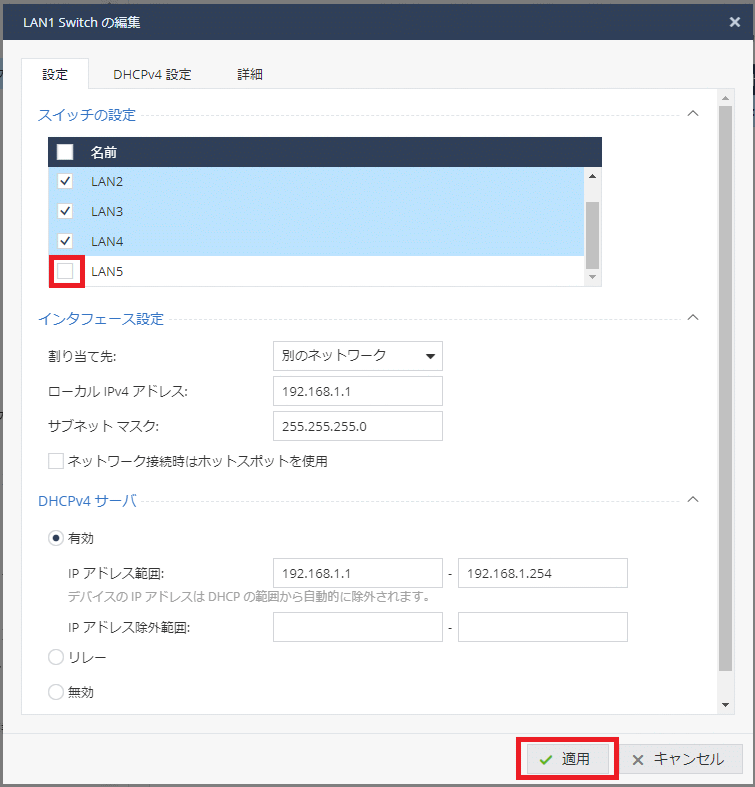Open the 詳細 tab
755x787 pixels.
(250, 74)
